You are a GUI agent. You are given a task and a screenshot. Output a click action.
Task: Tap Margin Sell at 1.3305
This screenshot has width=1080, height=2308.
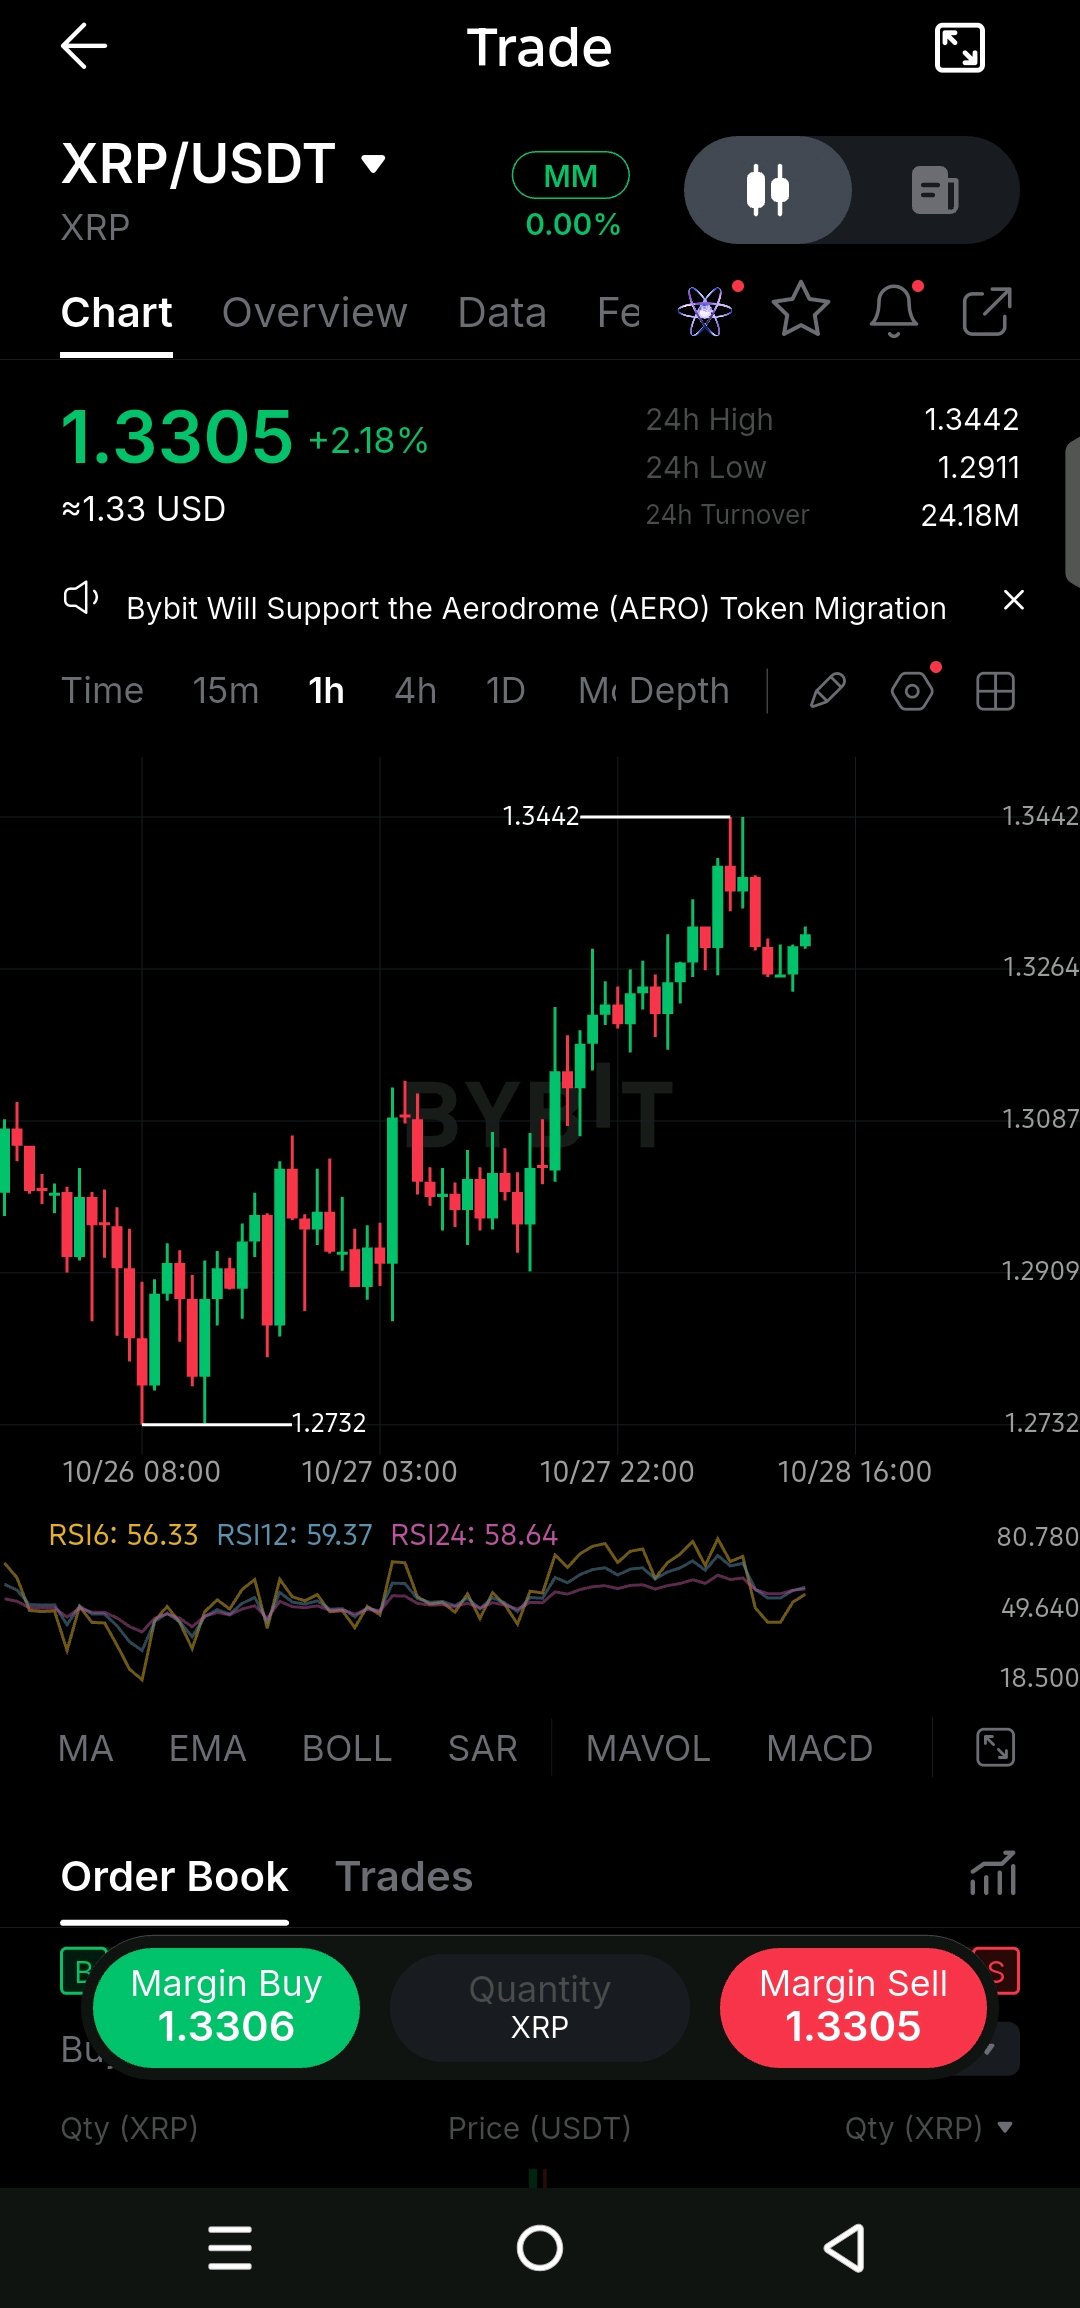coord(853,2007)
